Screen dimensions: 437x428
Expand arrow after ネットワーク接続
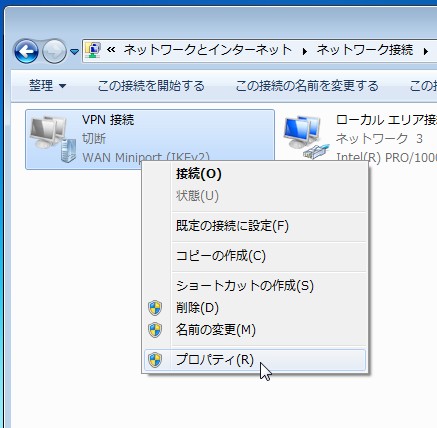426,51
